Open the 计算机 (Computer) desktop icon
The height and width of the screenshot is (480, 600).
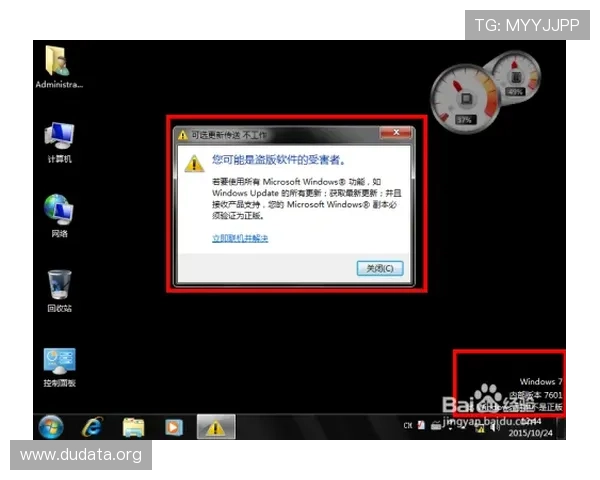coord(59,139)
